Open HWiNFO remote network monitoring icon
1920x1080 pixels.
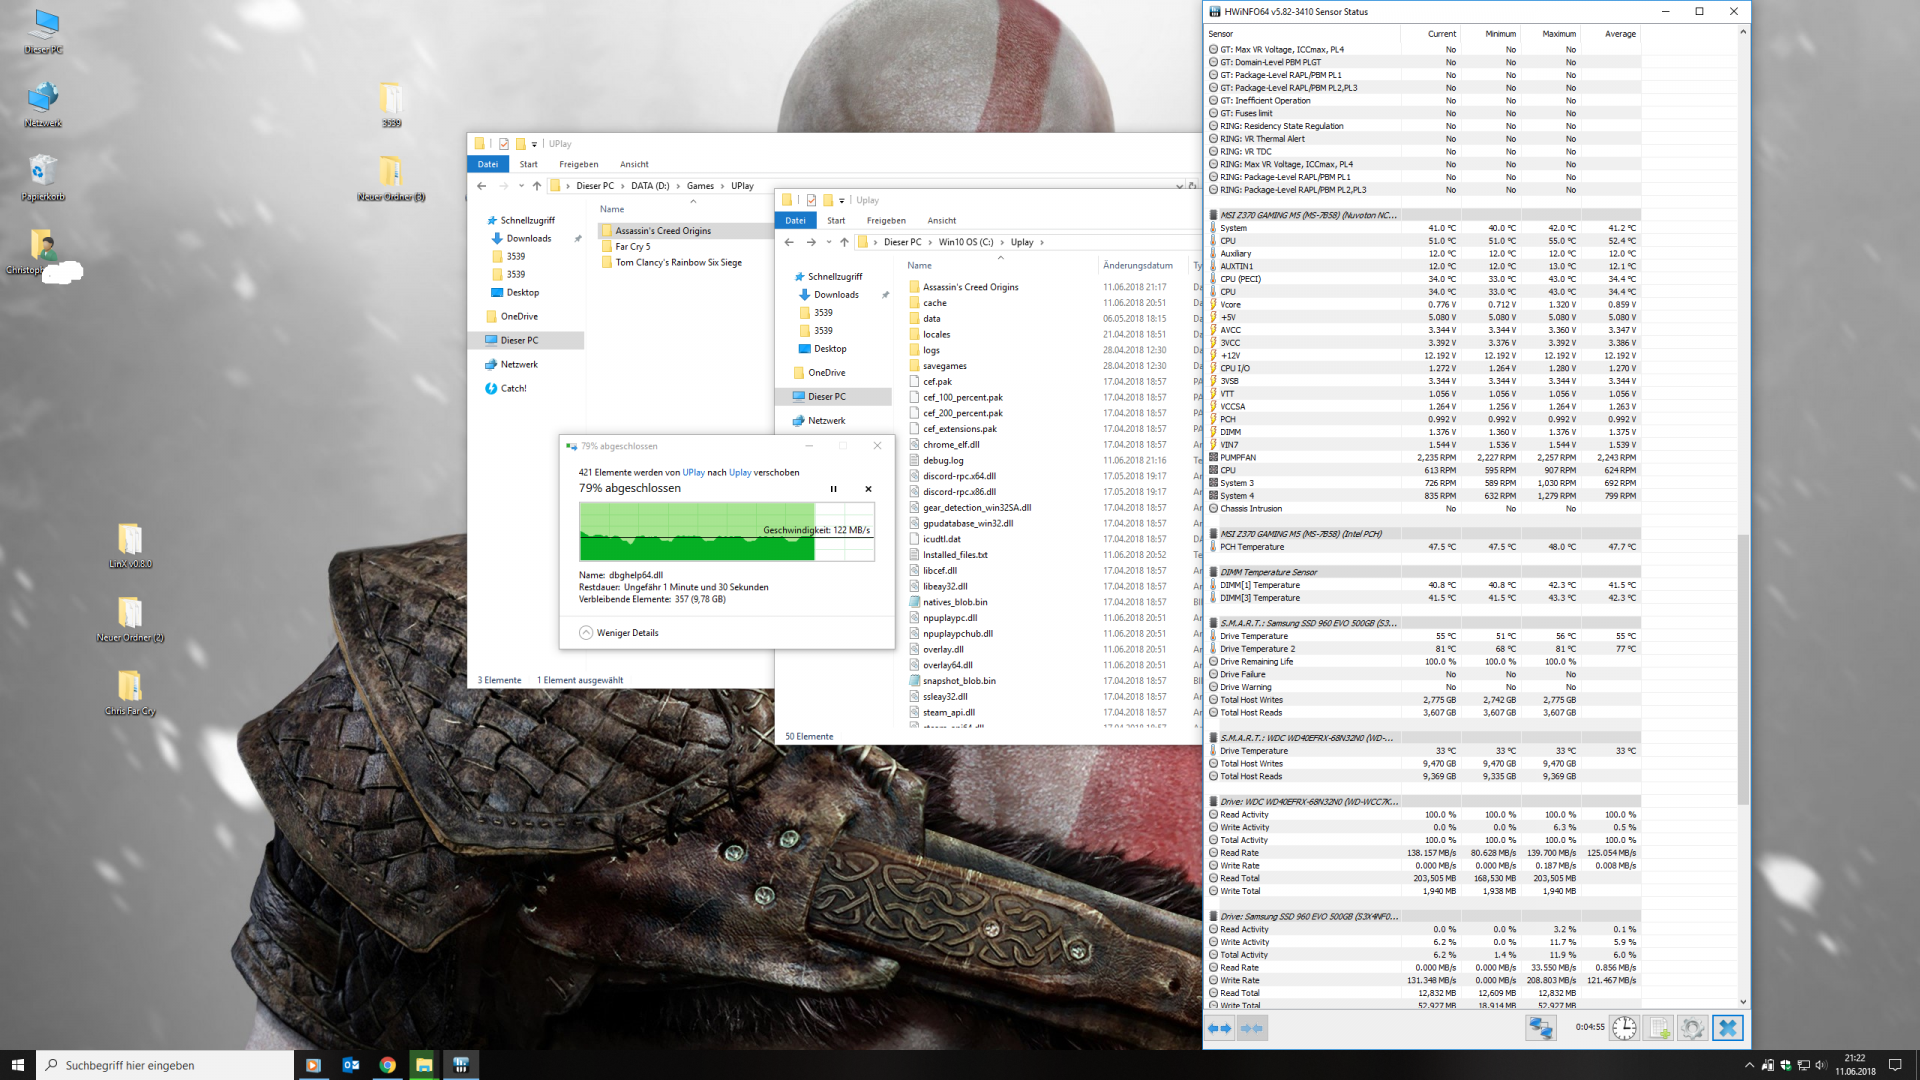click(1541, 1028)
